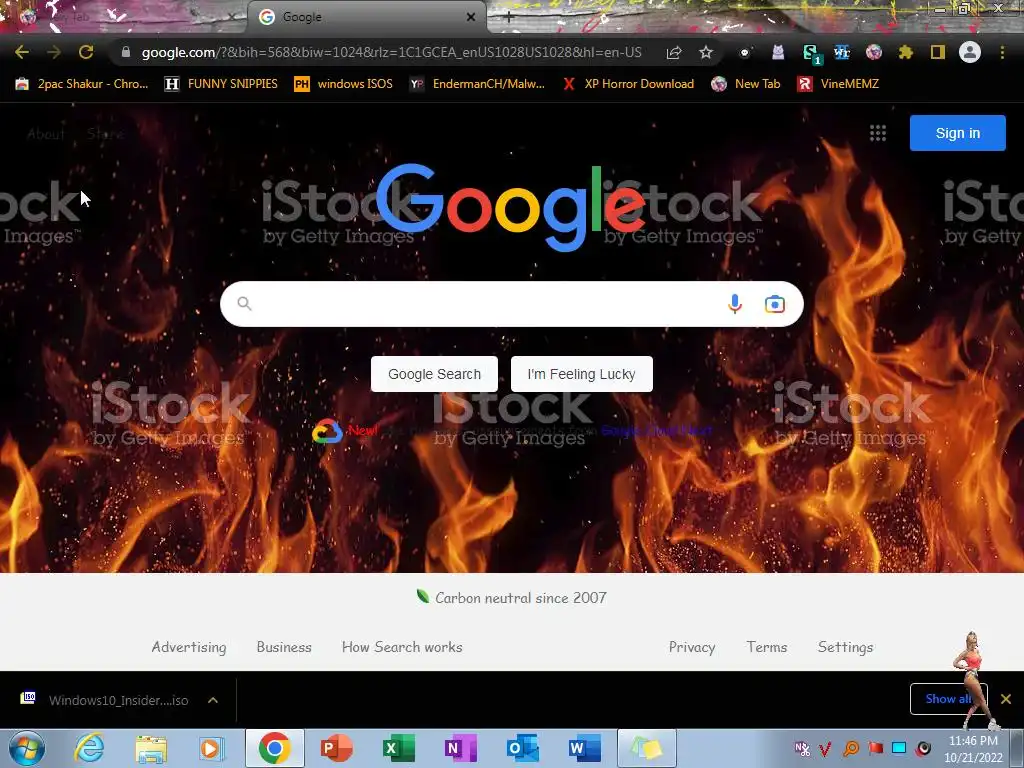
Task: Open the Extensions puzzle piece menu
Action: pyautogui.click(x=906, y=52)
